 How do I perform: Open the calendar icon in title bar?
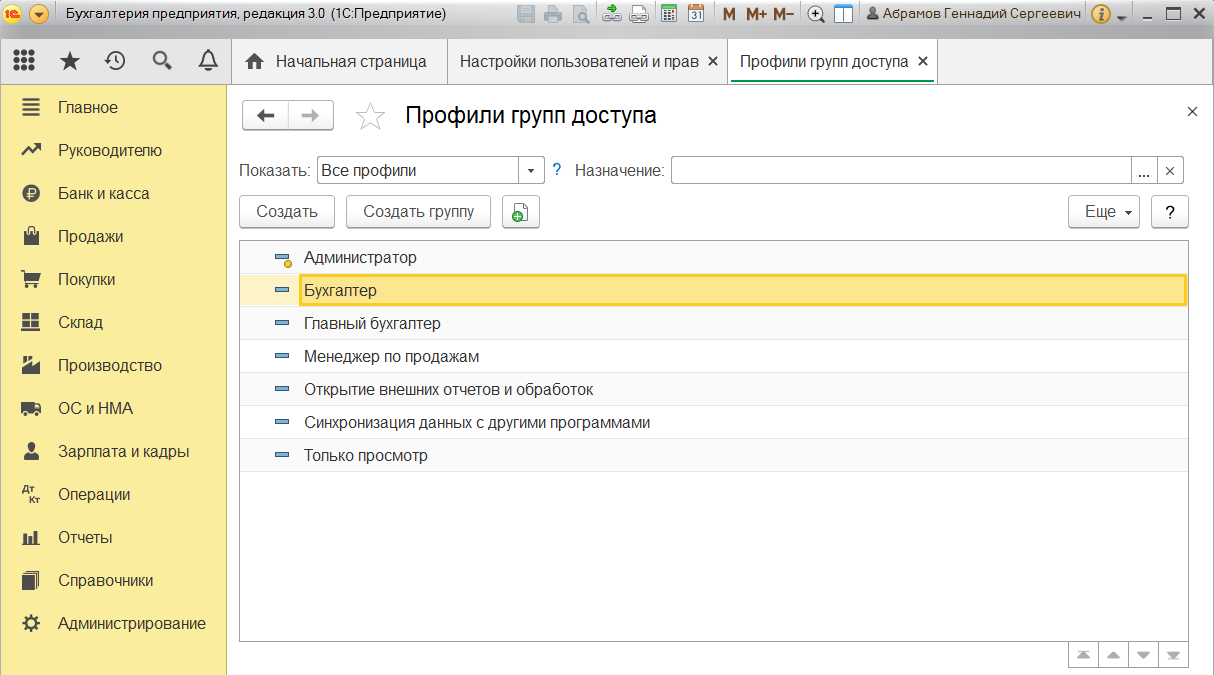pyautogui.click(x=696, y=14)
